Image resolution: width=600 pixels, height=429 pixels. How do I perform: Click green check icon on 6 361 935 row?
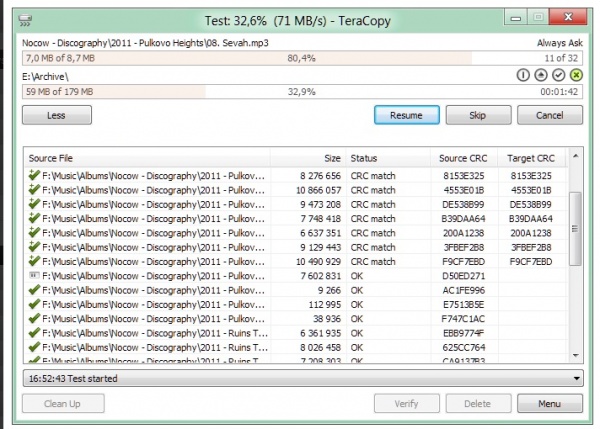click(x=34, y=333)
